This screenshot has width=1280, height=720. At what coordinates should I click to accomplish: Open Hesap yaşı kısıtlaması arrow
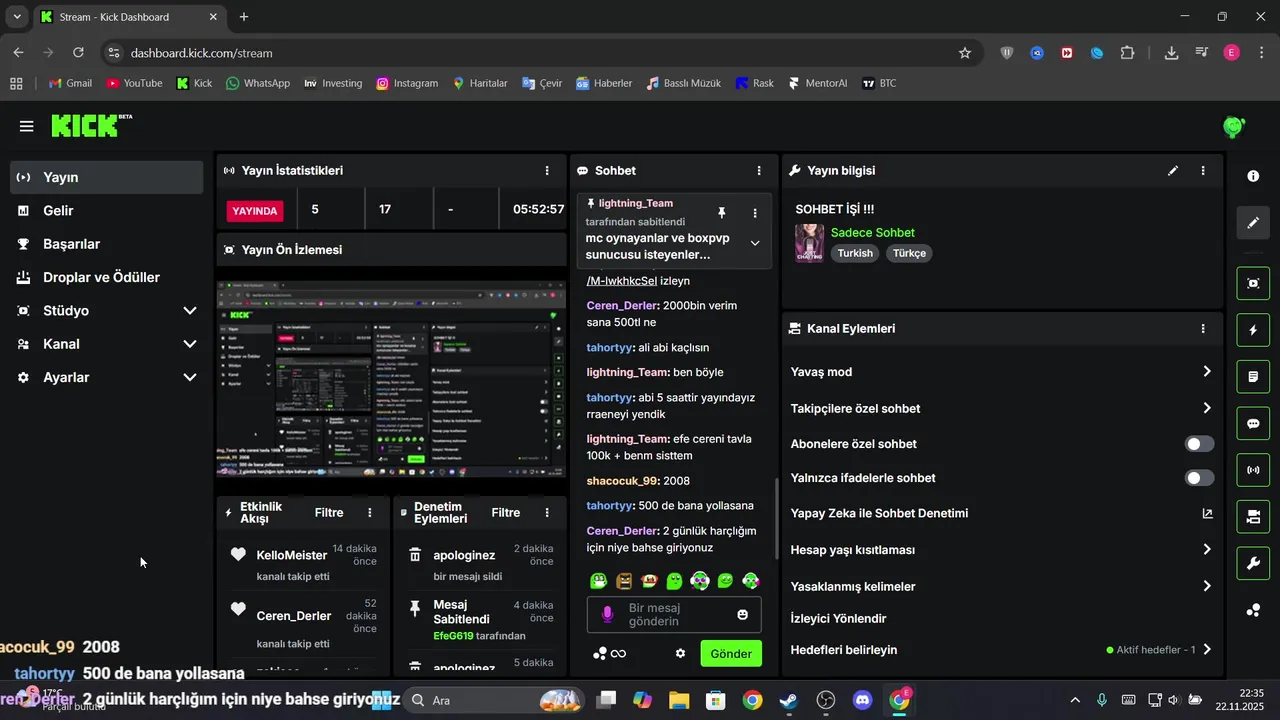coord(1207,549)
